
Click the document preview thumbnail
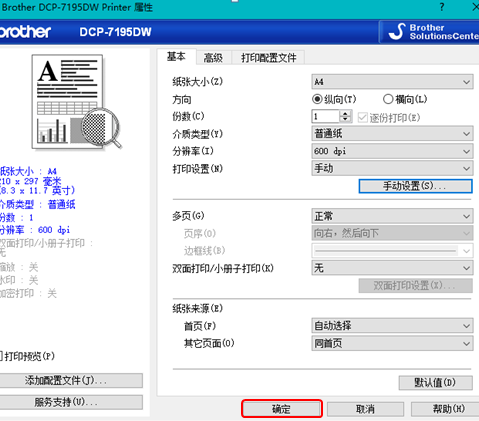(76, 102)
